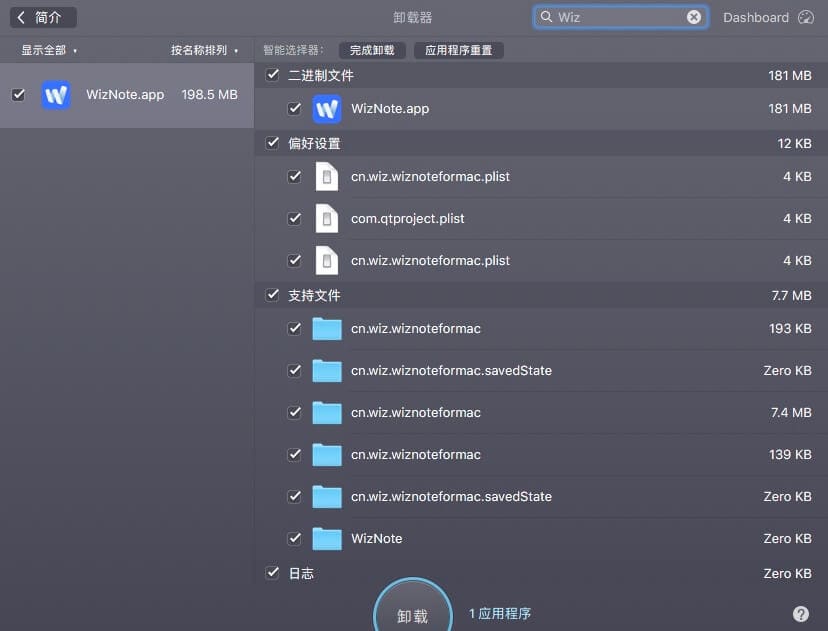Click the folder icon of cn.wiz.wiznoteformac.savedState
828x631 pixels.
point(327,370)
